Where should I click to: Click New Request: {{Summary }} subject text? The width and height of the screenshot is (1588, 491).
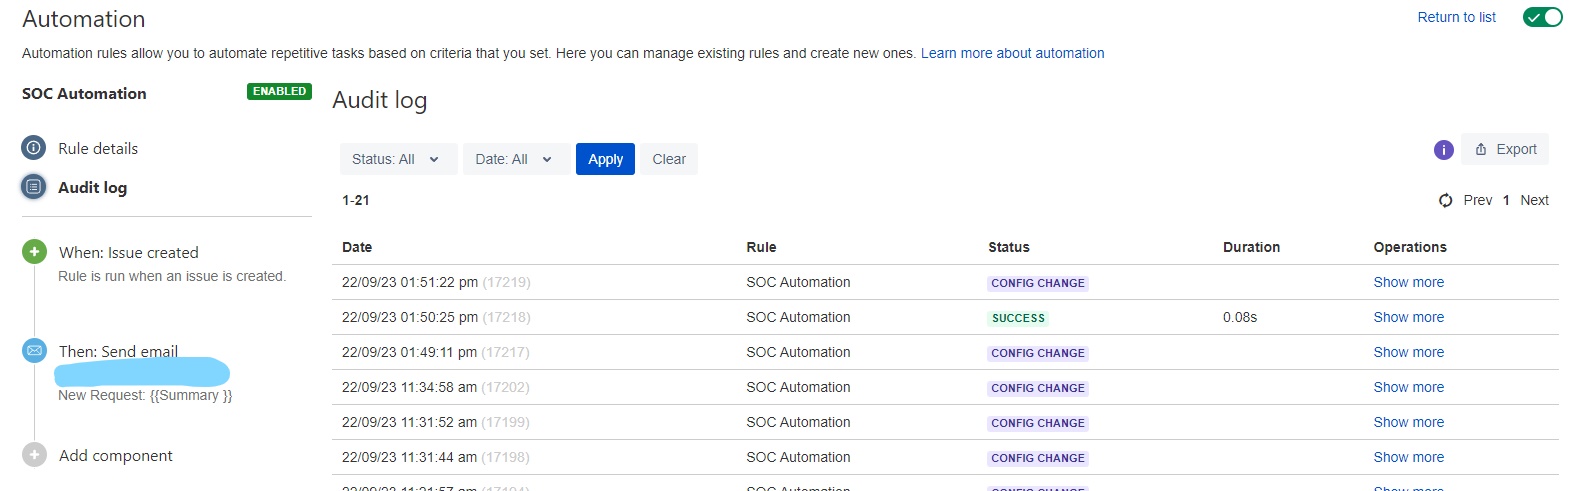coord(145,395)
